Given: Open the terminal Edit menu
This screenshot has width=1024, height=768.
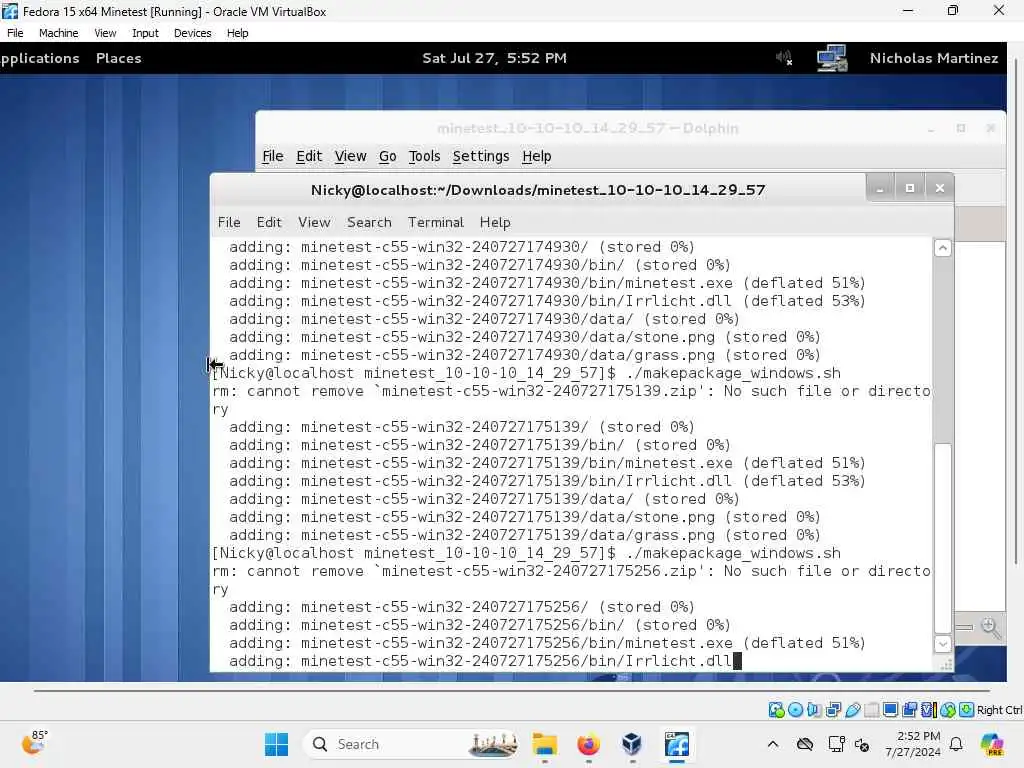Looking at the screenshot, I should click(x=269, y=222).
